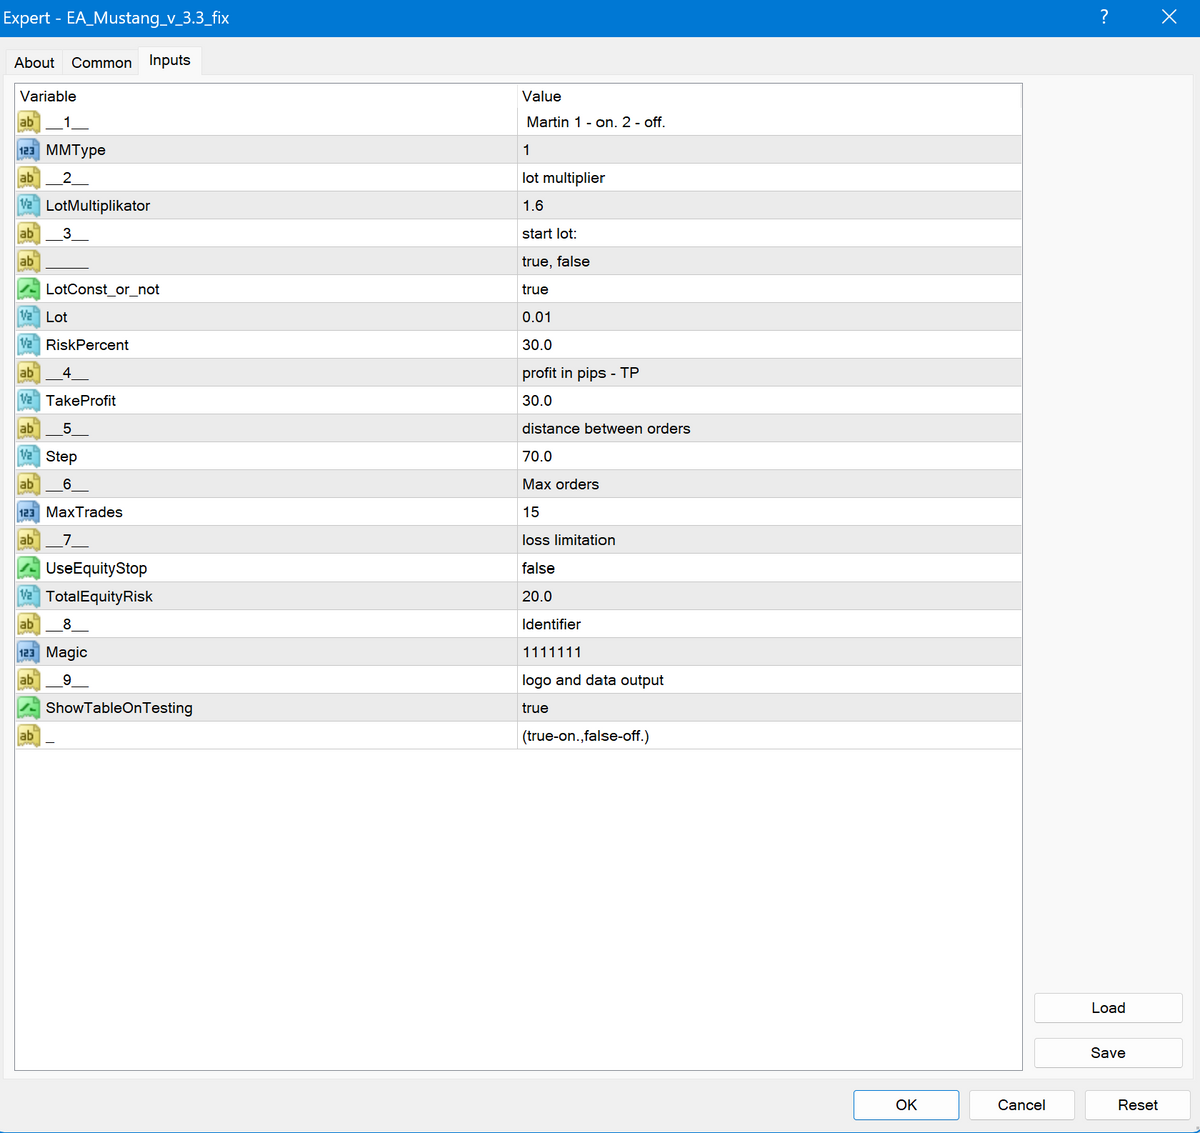This screenshot has width=1200, height=1133.
Task: Edit the Step value field 70.0
Action: (537, 456)
